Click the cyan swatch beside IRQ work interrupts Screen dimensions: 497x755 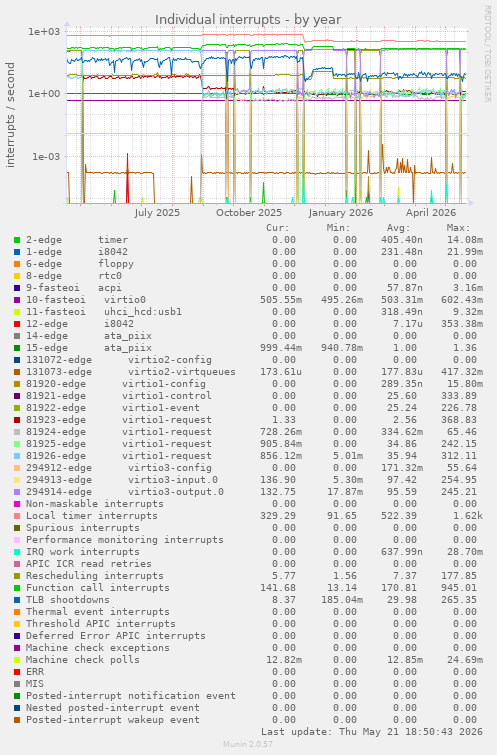pyautogui.click(x=17, y=552)
